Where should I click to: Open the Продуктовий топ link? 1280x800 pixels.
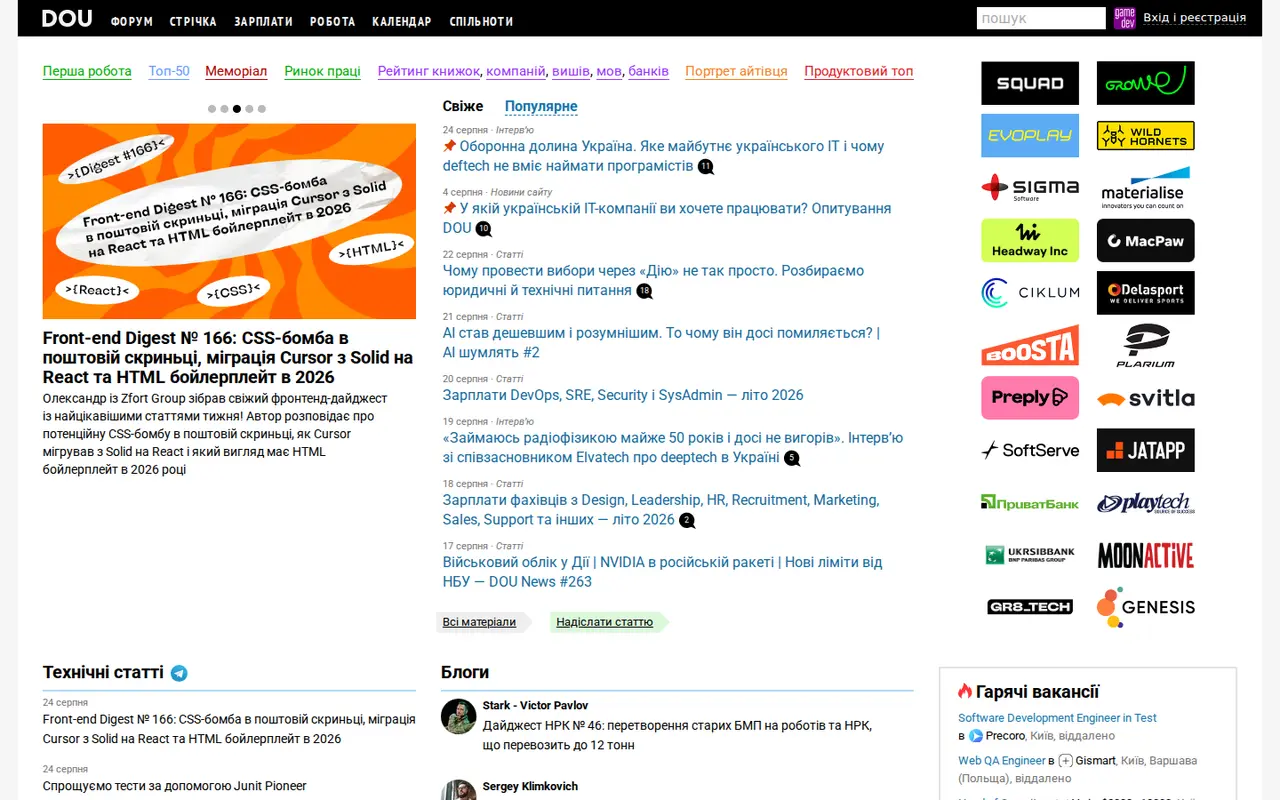pyautogui.click(x=859, y=71)
